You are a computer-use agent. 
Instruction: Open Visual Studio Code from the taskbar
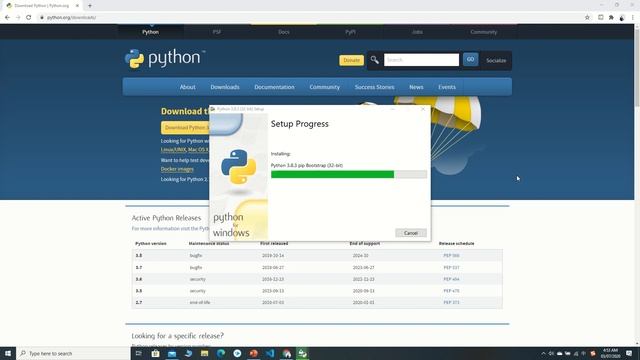tap(270, 353)
